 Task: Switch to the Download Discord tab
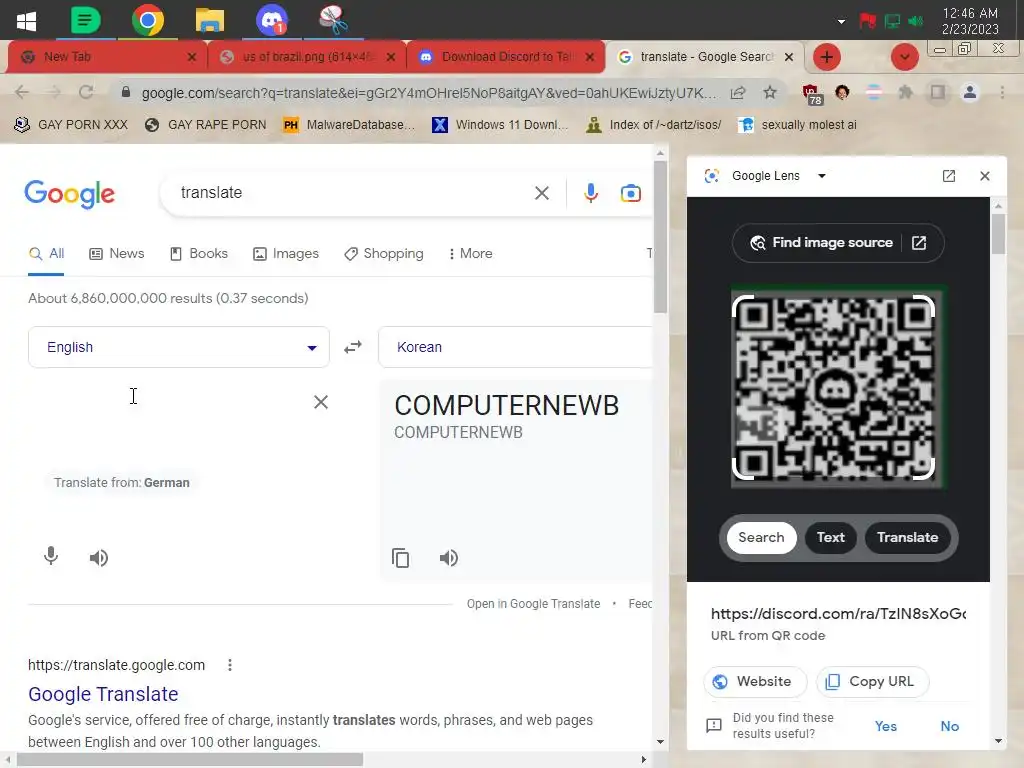[506, 57]
